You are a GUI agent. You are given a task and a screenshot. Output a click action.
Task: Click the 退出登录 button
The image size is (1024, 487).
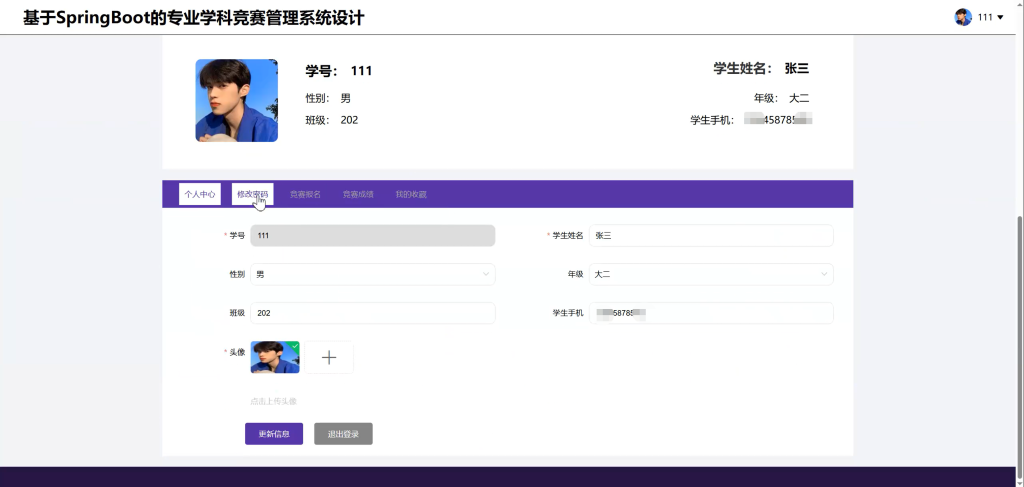tap(344, 434)
